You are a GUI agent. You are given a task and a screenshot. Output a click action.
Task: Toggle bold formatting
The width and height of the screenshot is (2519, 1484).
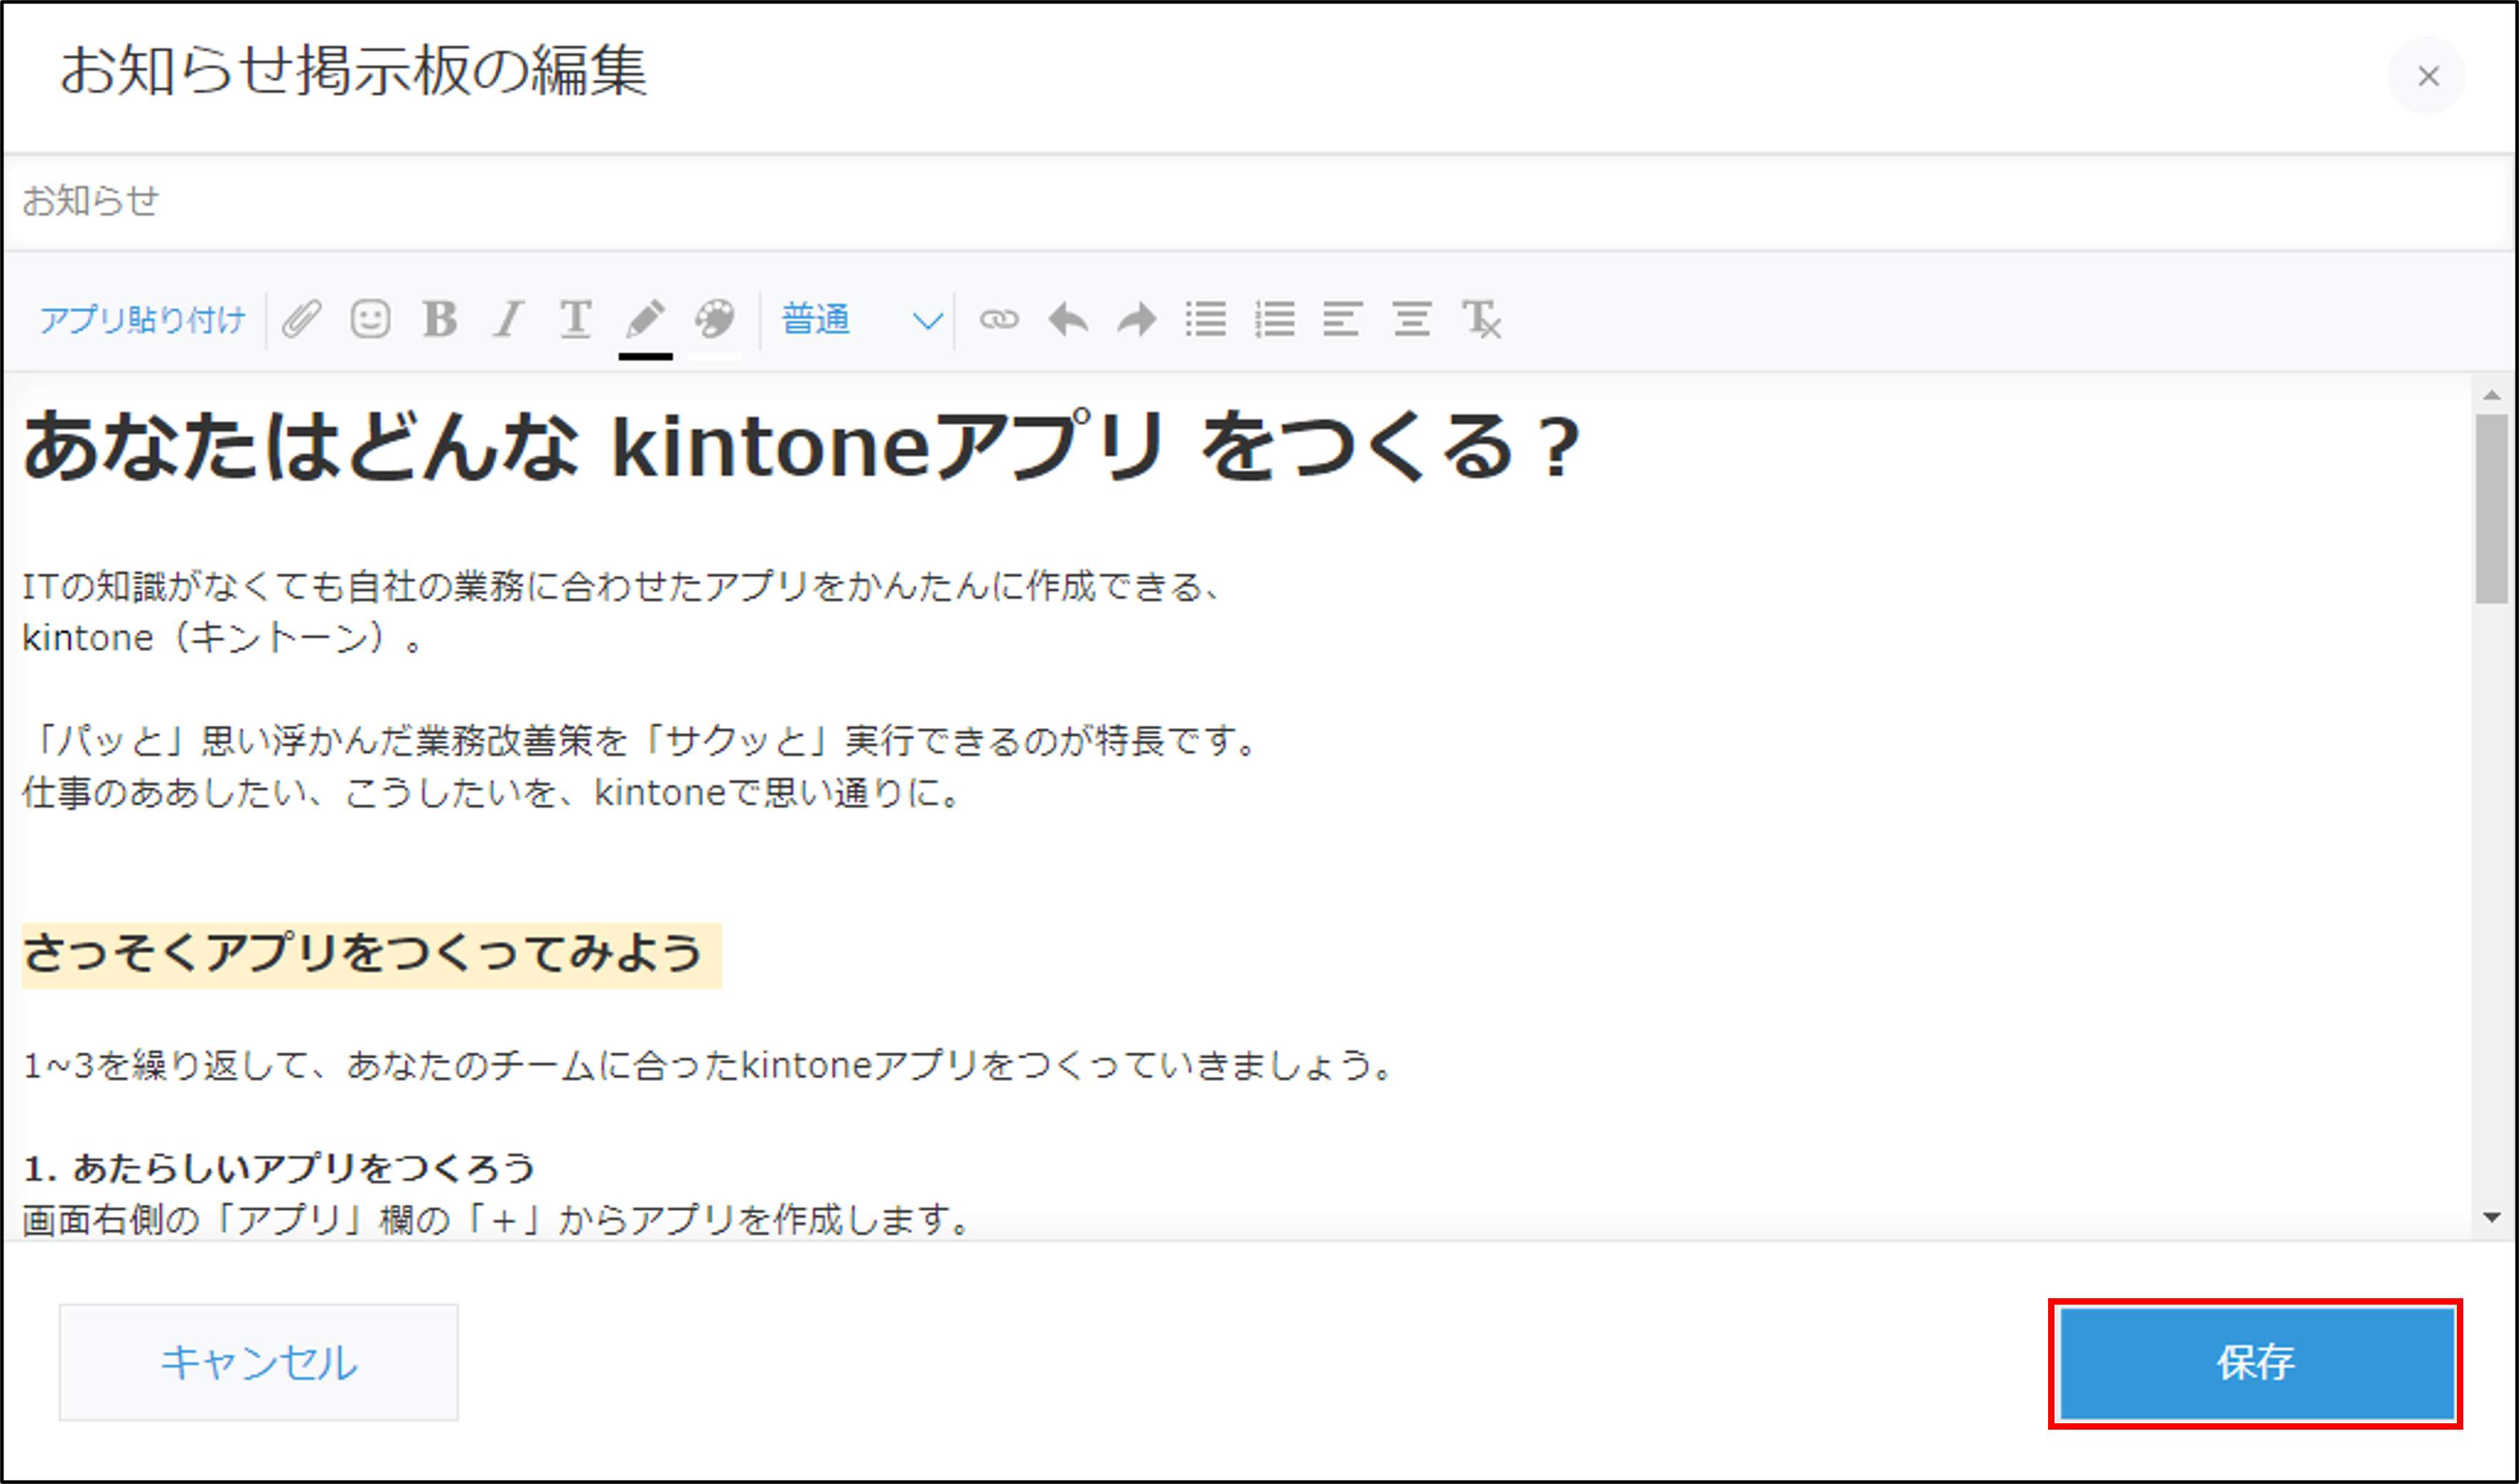441,320
